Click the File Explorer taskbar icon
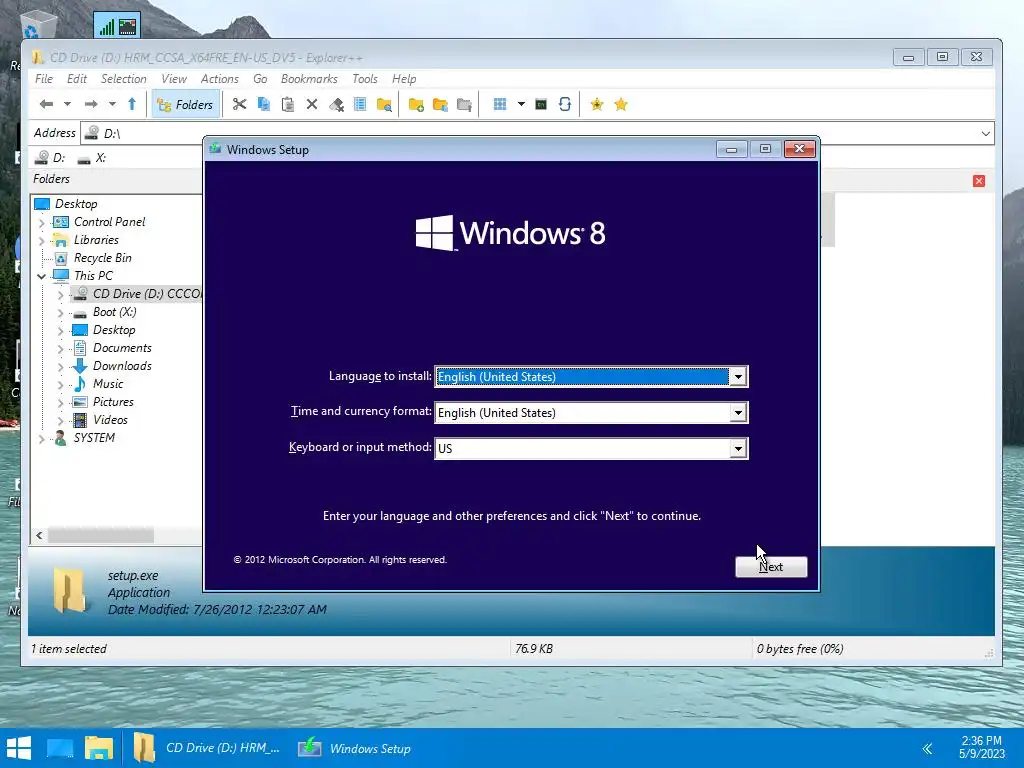 99,748
